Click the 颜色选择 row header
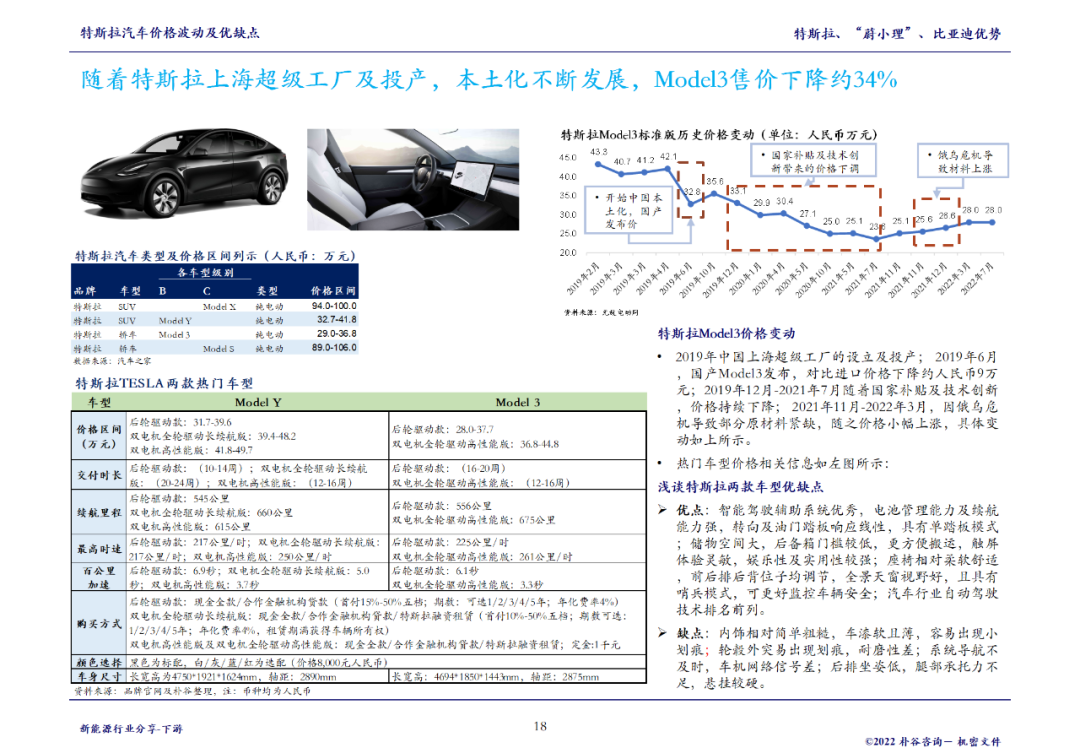 click(99, 663)
